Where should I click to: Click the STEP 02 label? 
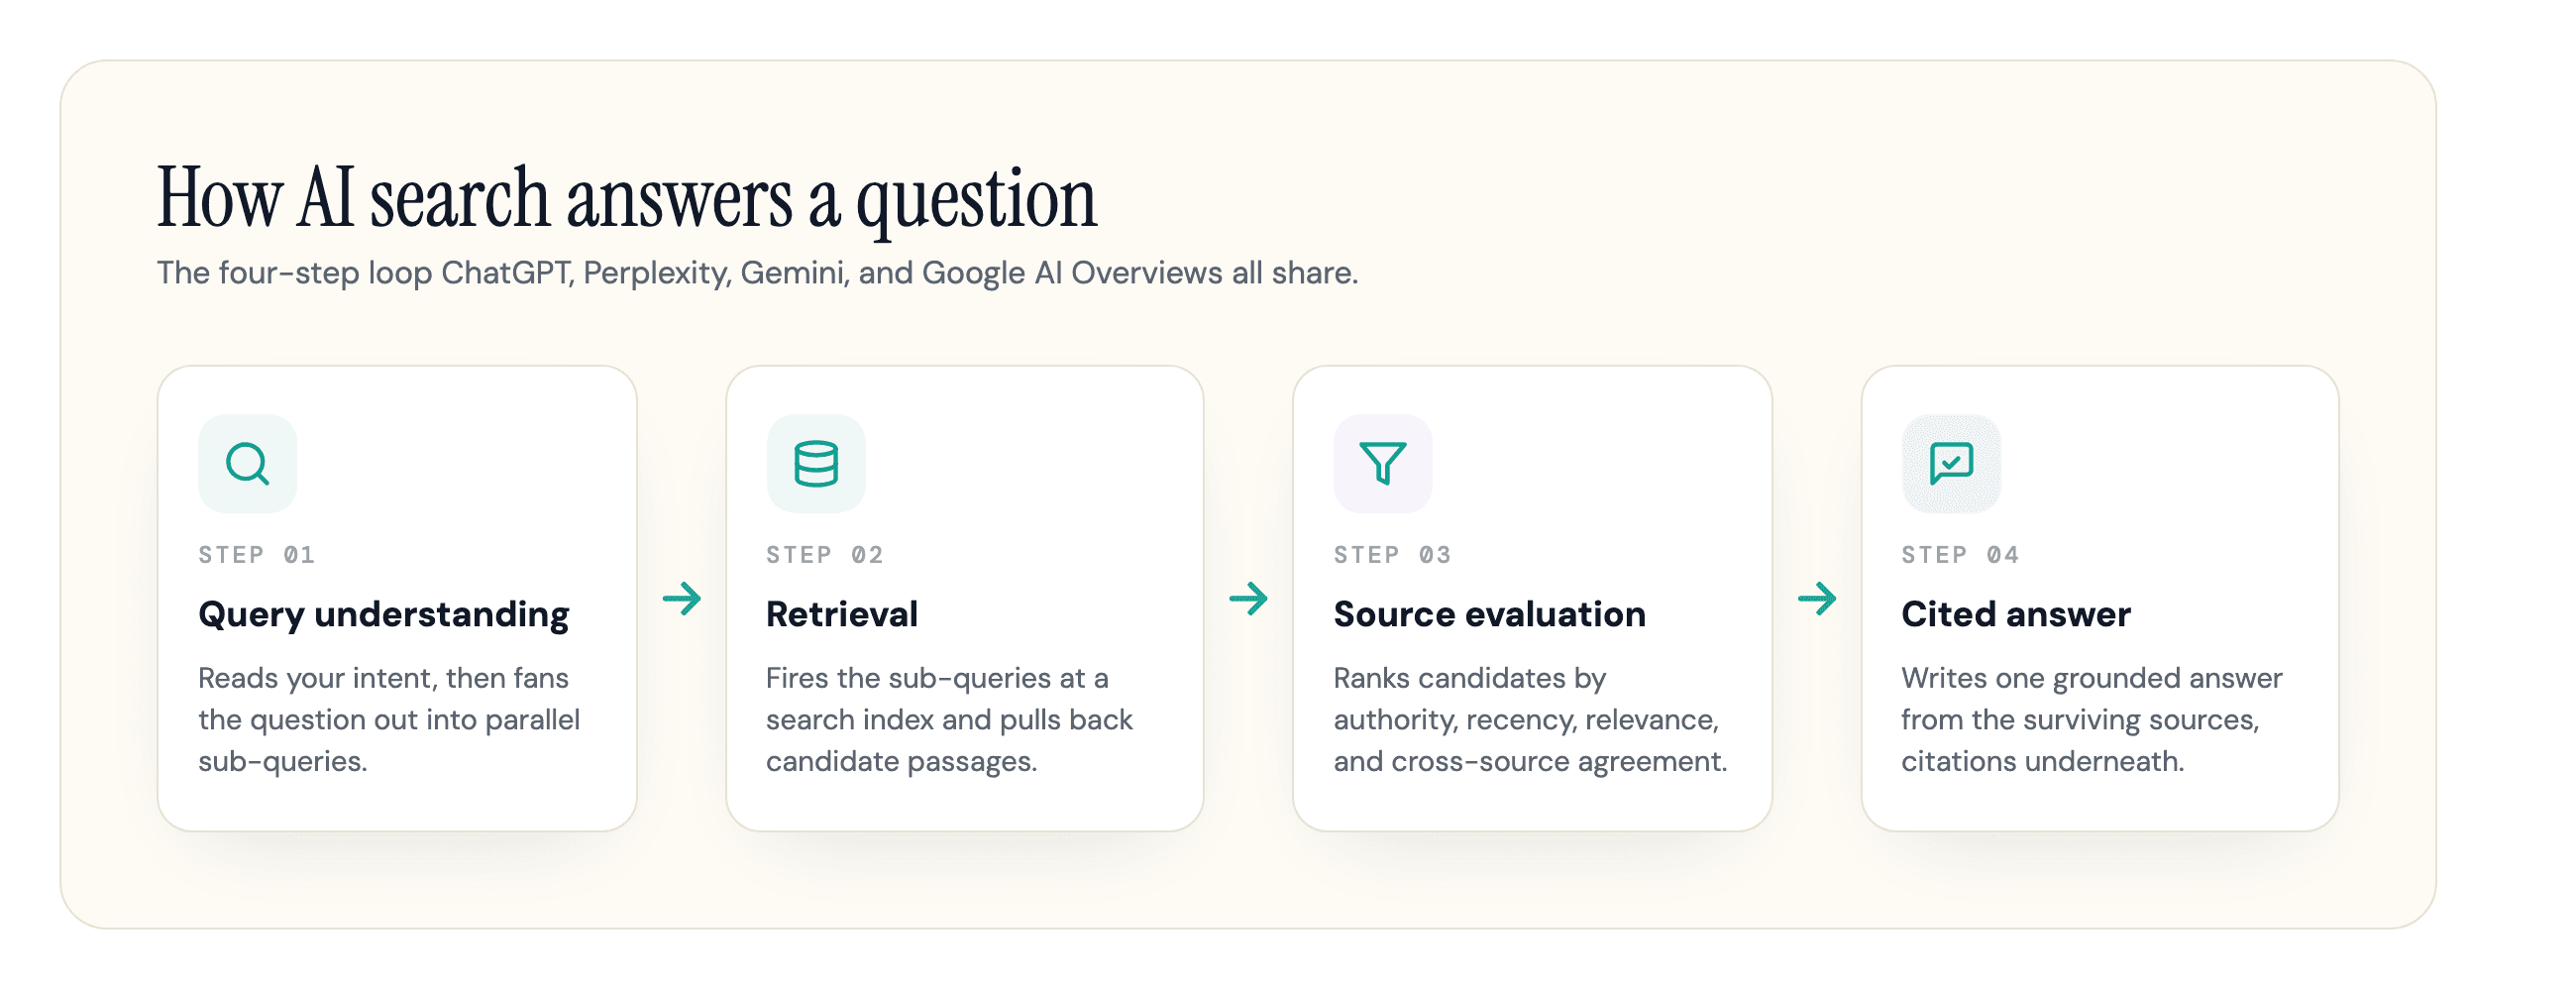(x=825, y=555)
